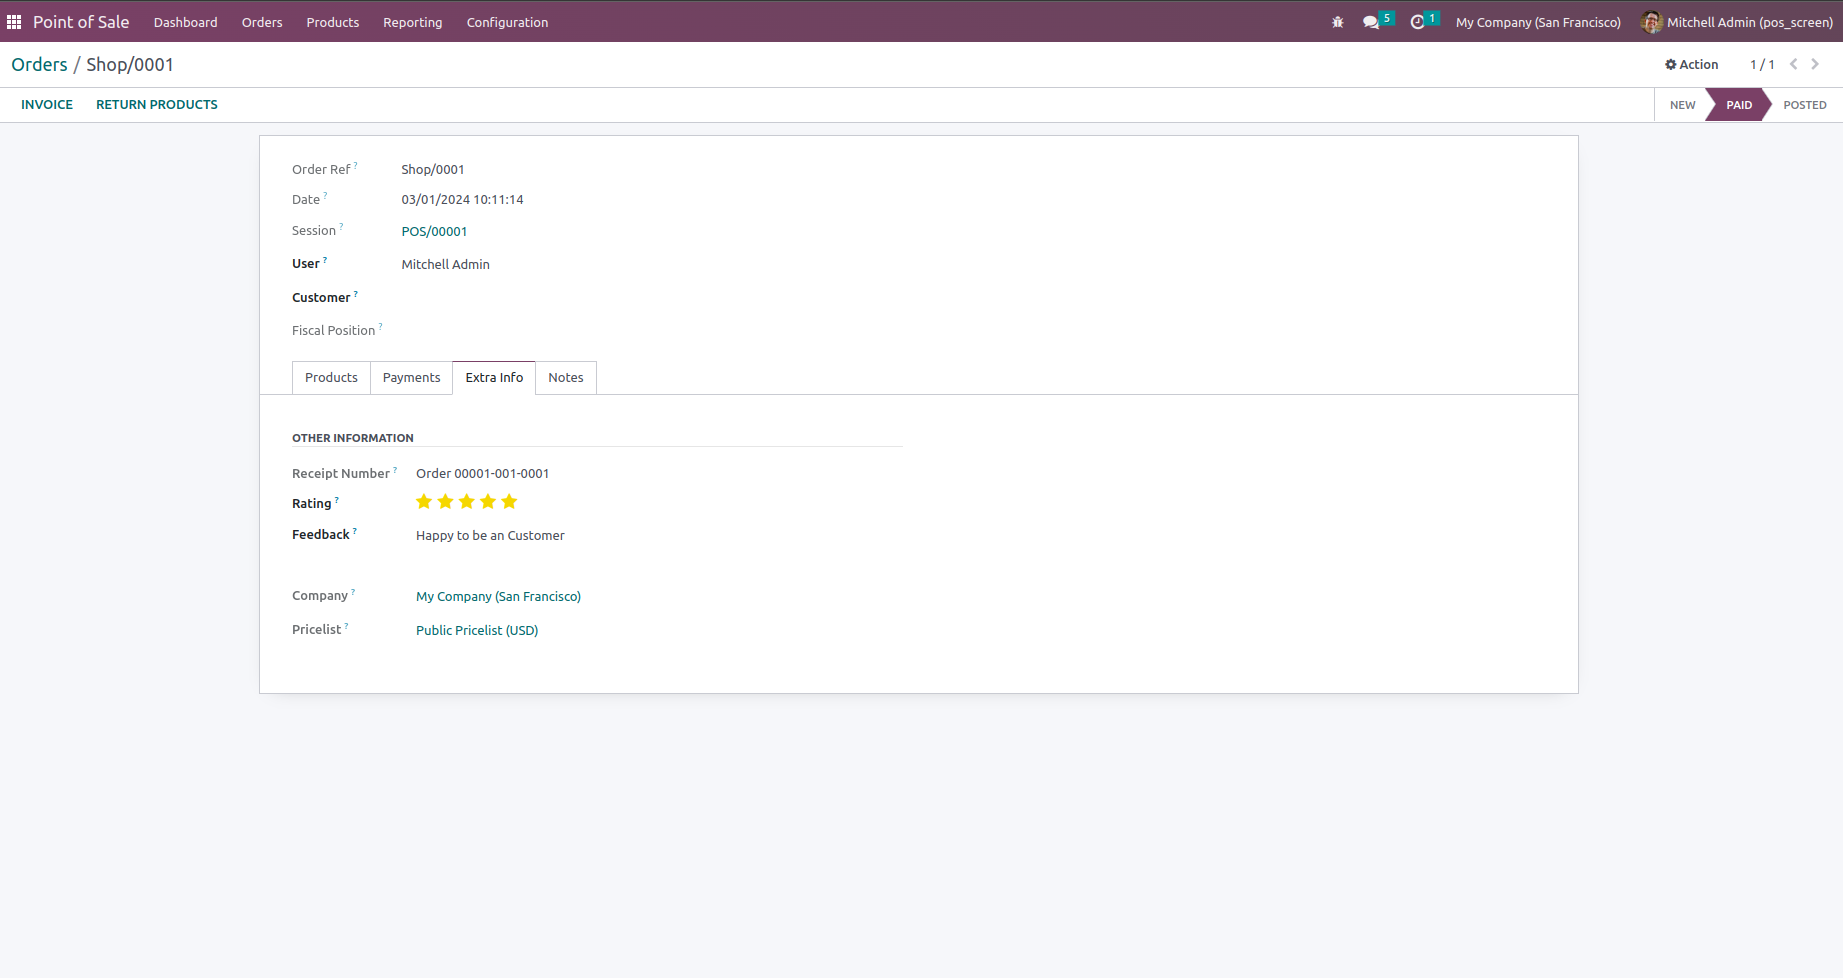Go back to Orders breadcrumb
The image size is (1843, 978).
(39, 64)
